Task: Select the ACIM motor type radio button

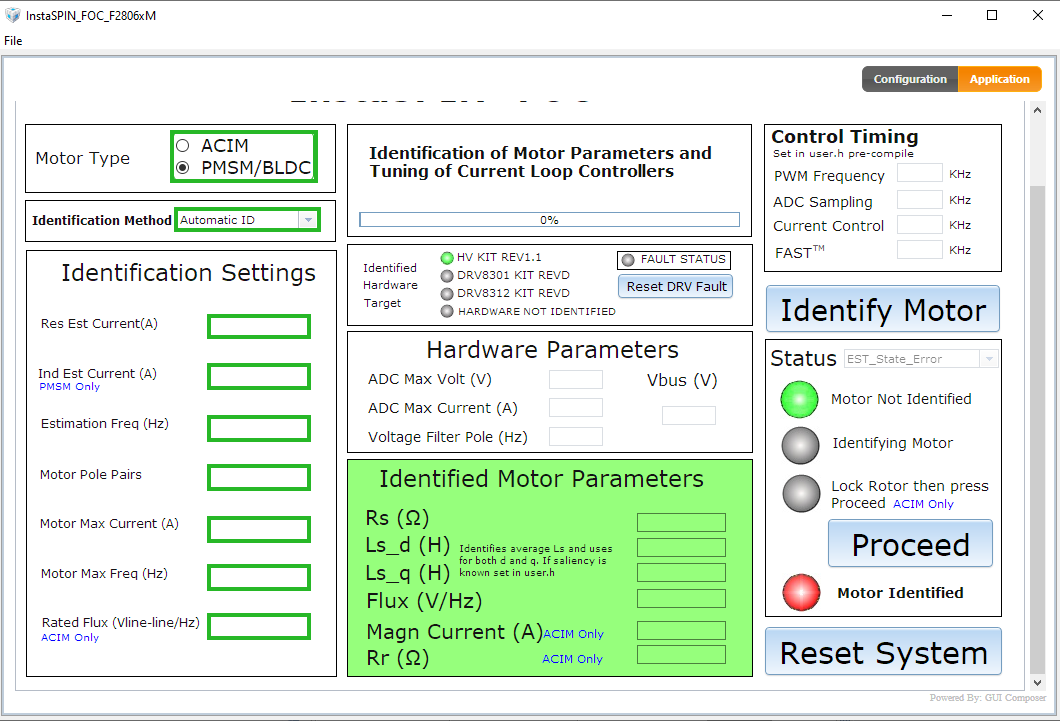Action: (x=183, y=145)
